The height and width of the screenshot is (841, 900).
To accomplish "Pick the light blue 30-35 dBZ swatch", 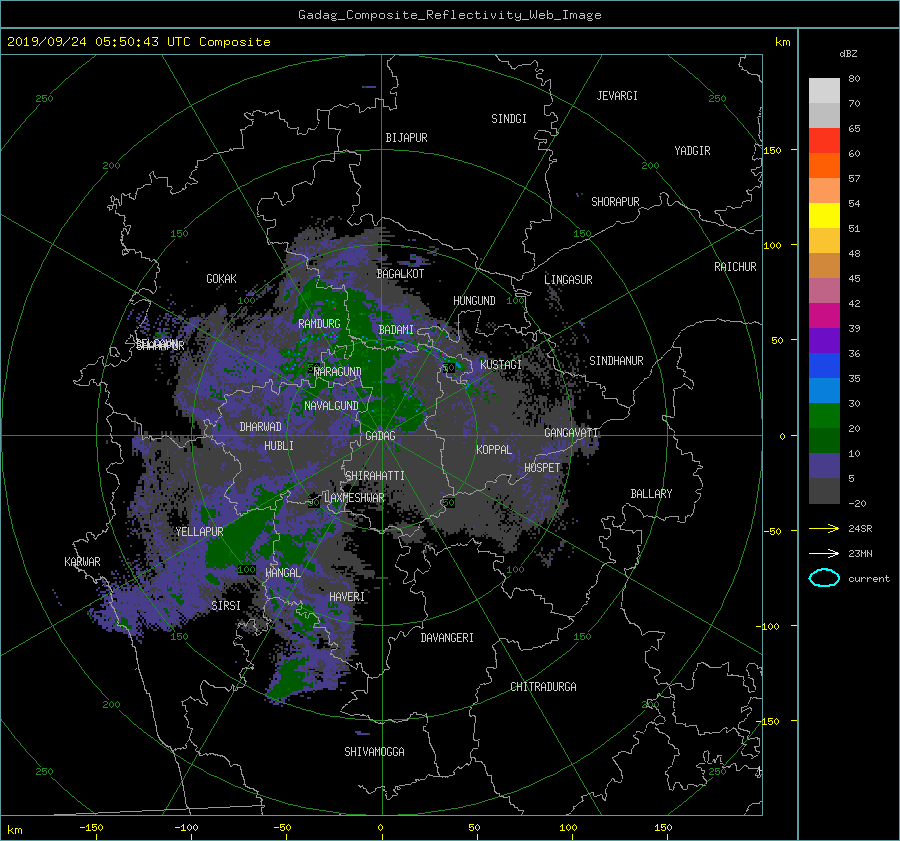I will pos(824,390).
